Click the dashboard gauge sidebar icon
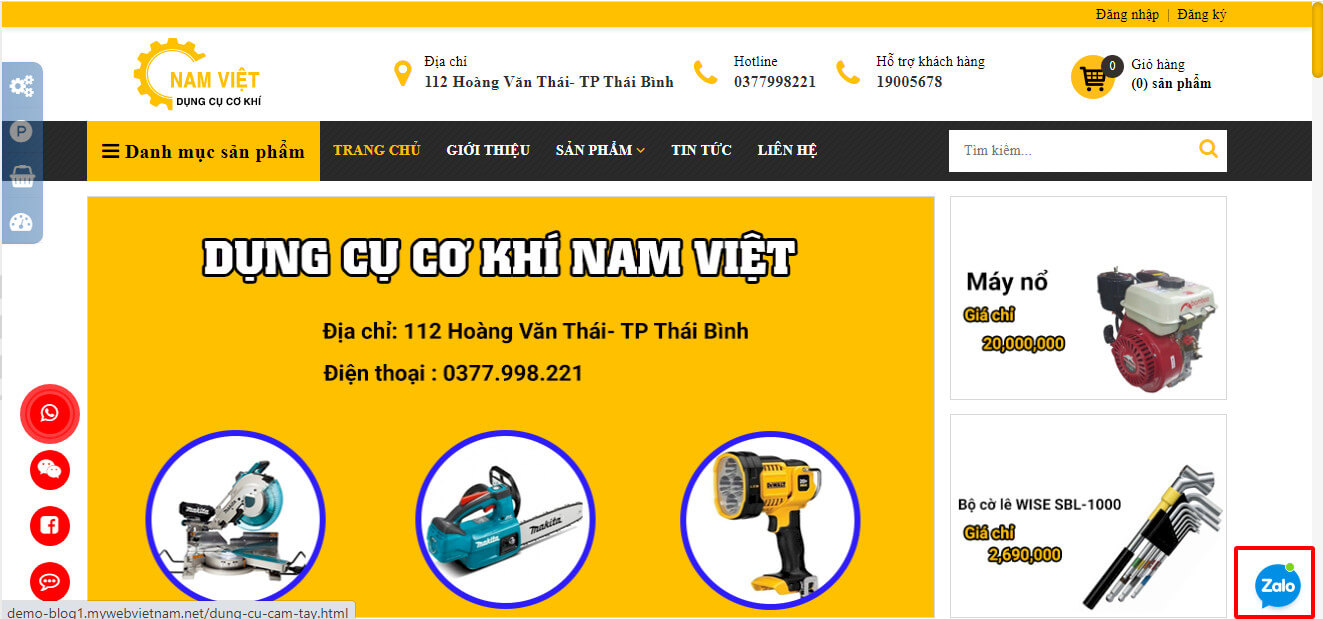This screenshot has width=1323, height=619. (x=21, y=222)
